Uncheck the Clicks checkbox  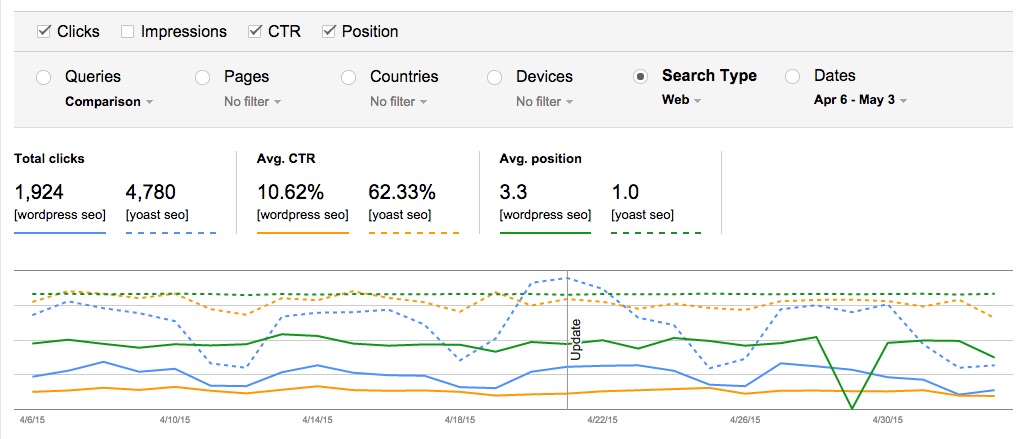44,31
